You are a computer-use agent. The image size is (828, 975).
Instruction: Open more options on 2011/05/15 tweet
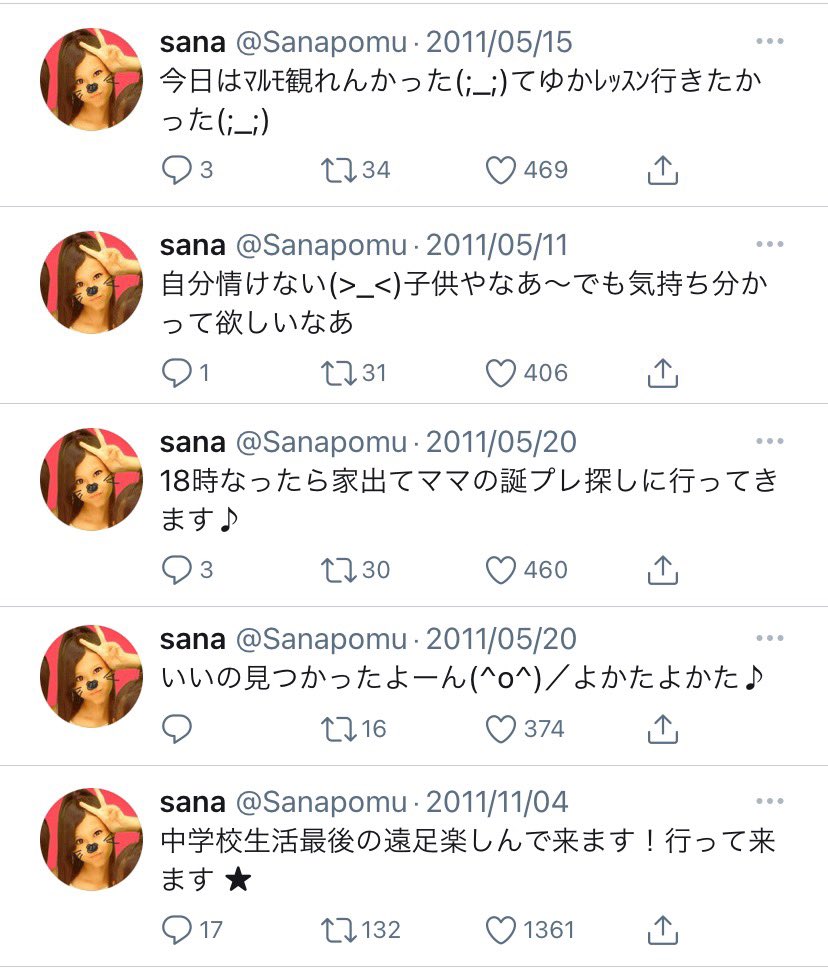(x=769, y=41)
